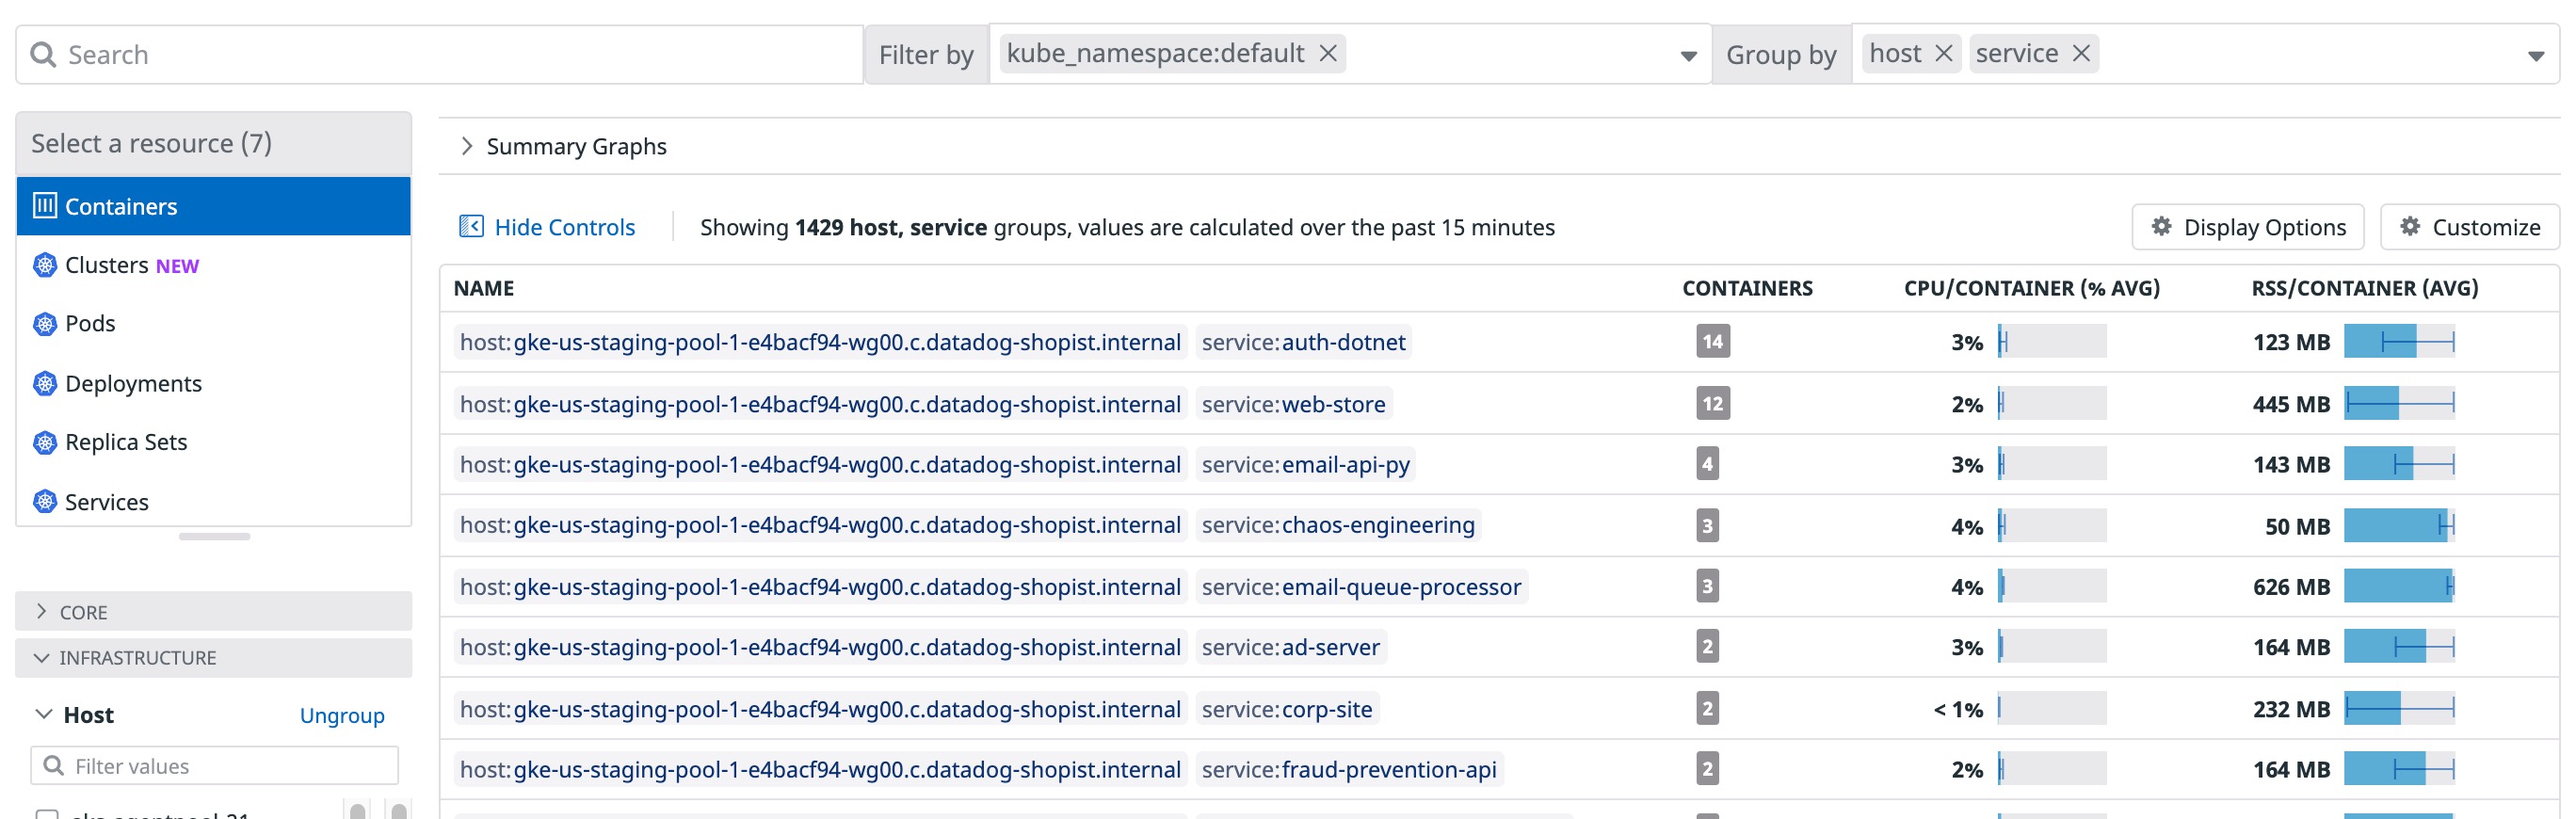Click the Containers grid icon
The width and height of the screenshot is (2576, 819).
[45, 206]
